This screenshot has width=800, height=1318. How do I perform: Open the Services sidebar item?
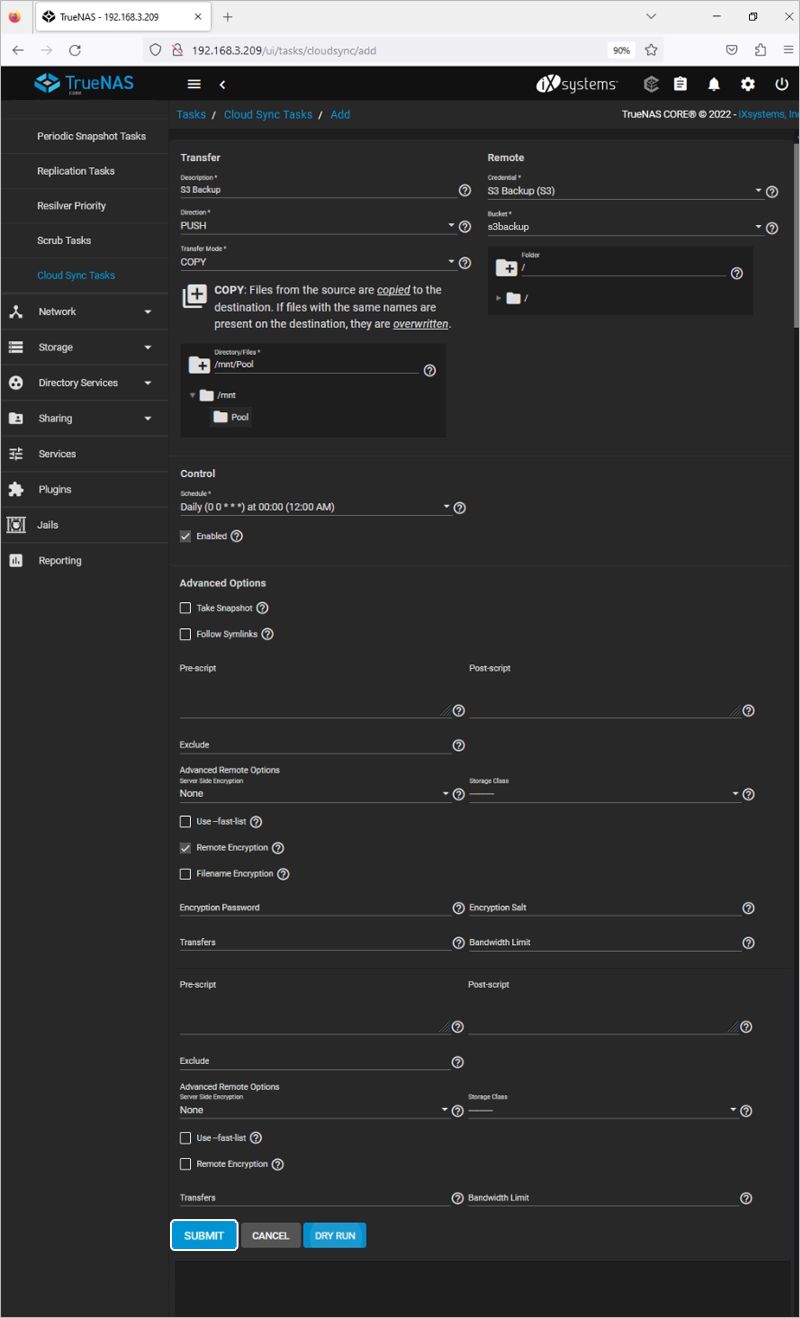point(84,454)
